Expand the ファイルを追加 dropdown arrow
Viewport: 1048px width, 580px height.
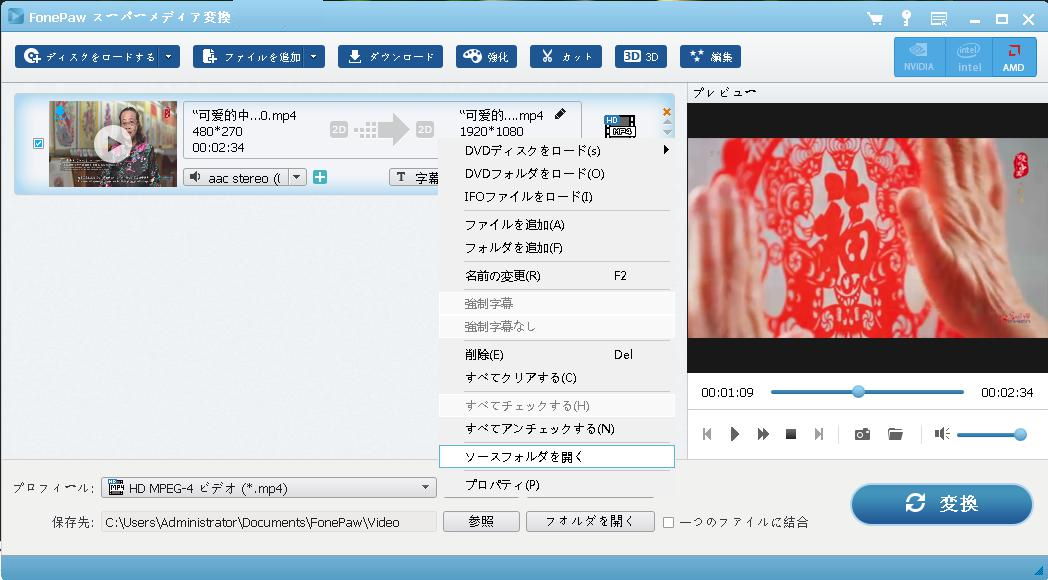coord(314,57)
